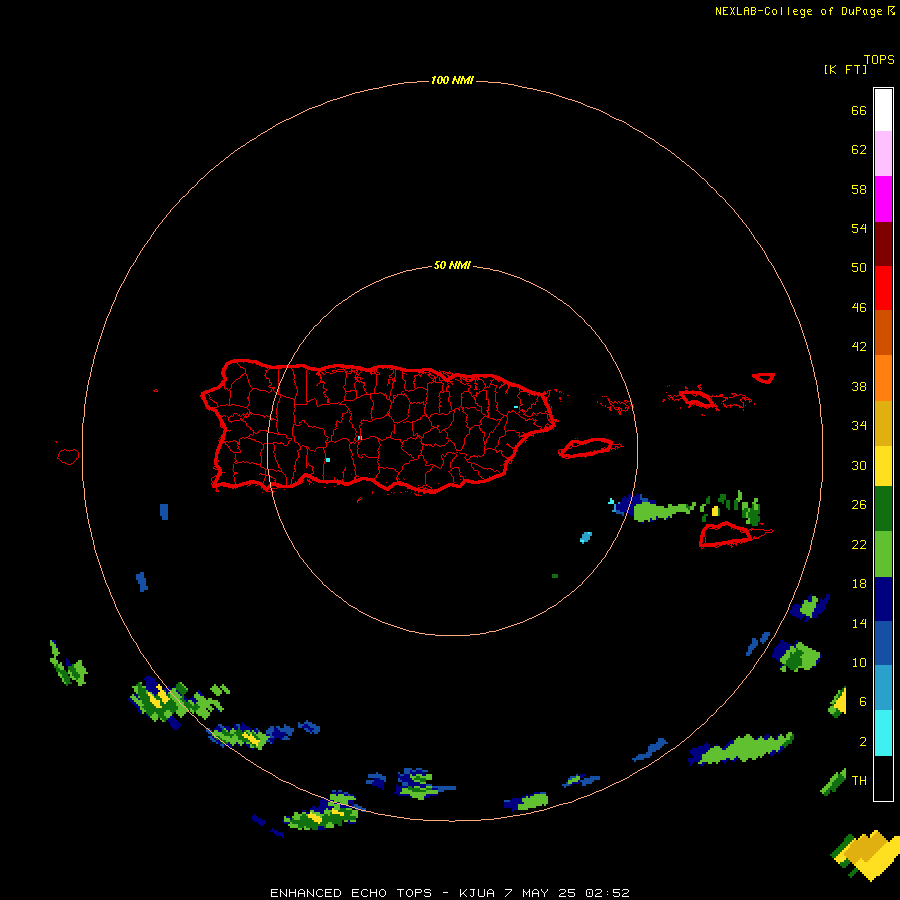
Task: Click the dark green dot echo south of Vieques
Action: [x=554, y=576]
